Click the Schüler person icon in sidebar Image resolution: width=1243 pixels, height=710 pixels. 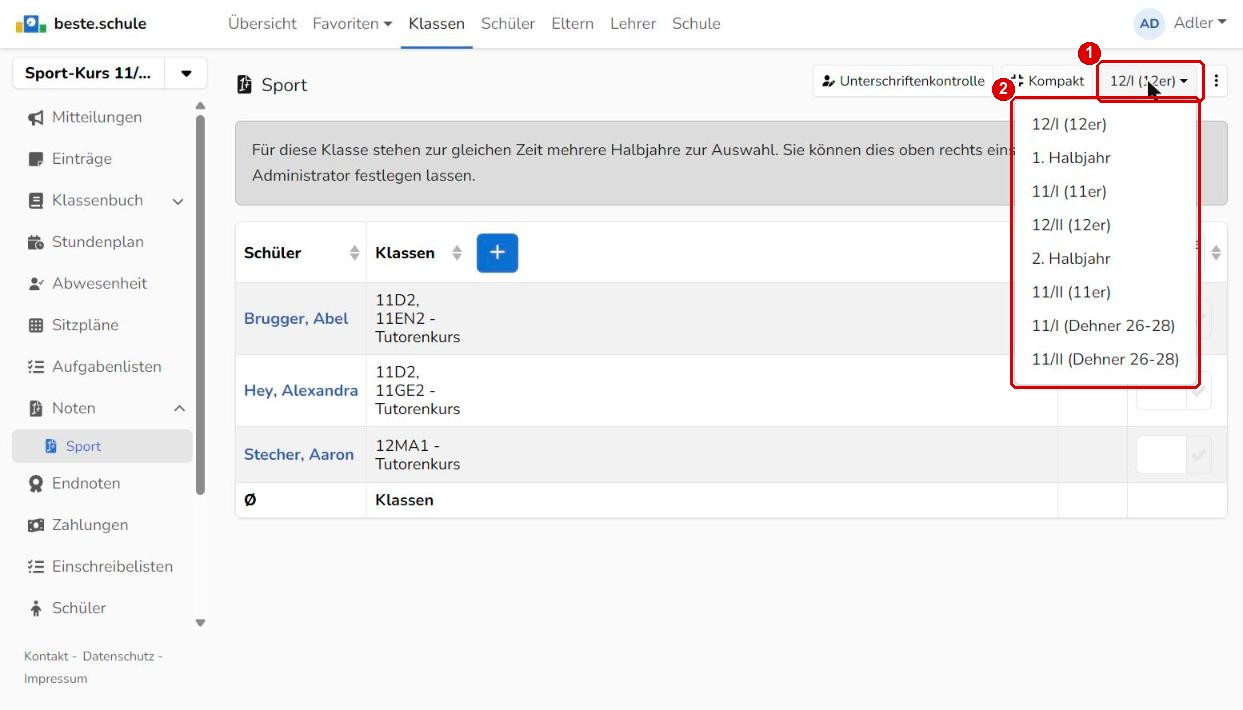click(x=36, y=608)
